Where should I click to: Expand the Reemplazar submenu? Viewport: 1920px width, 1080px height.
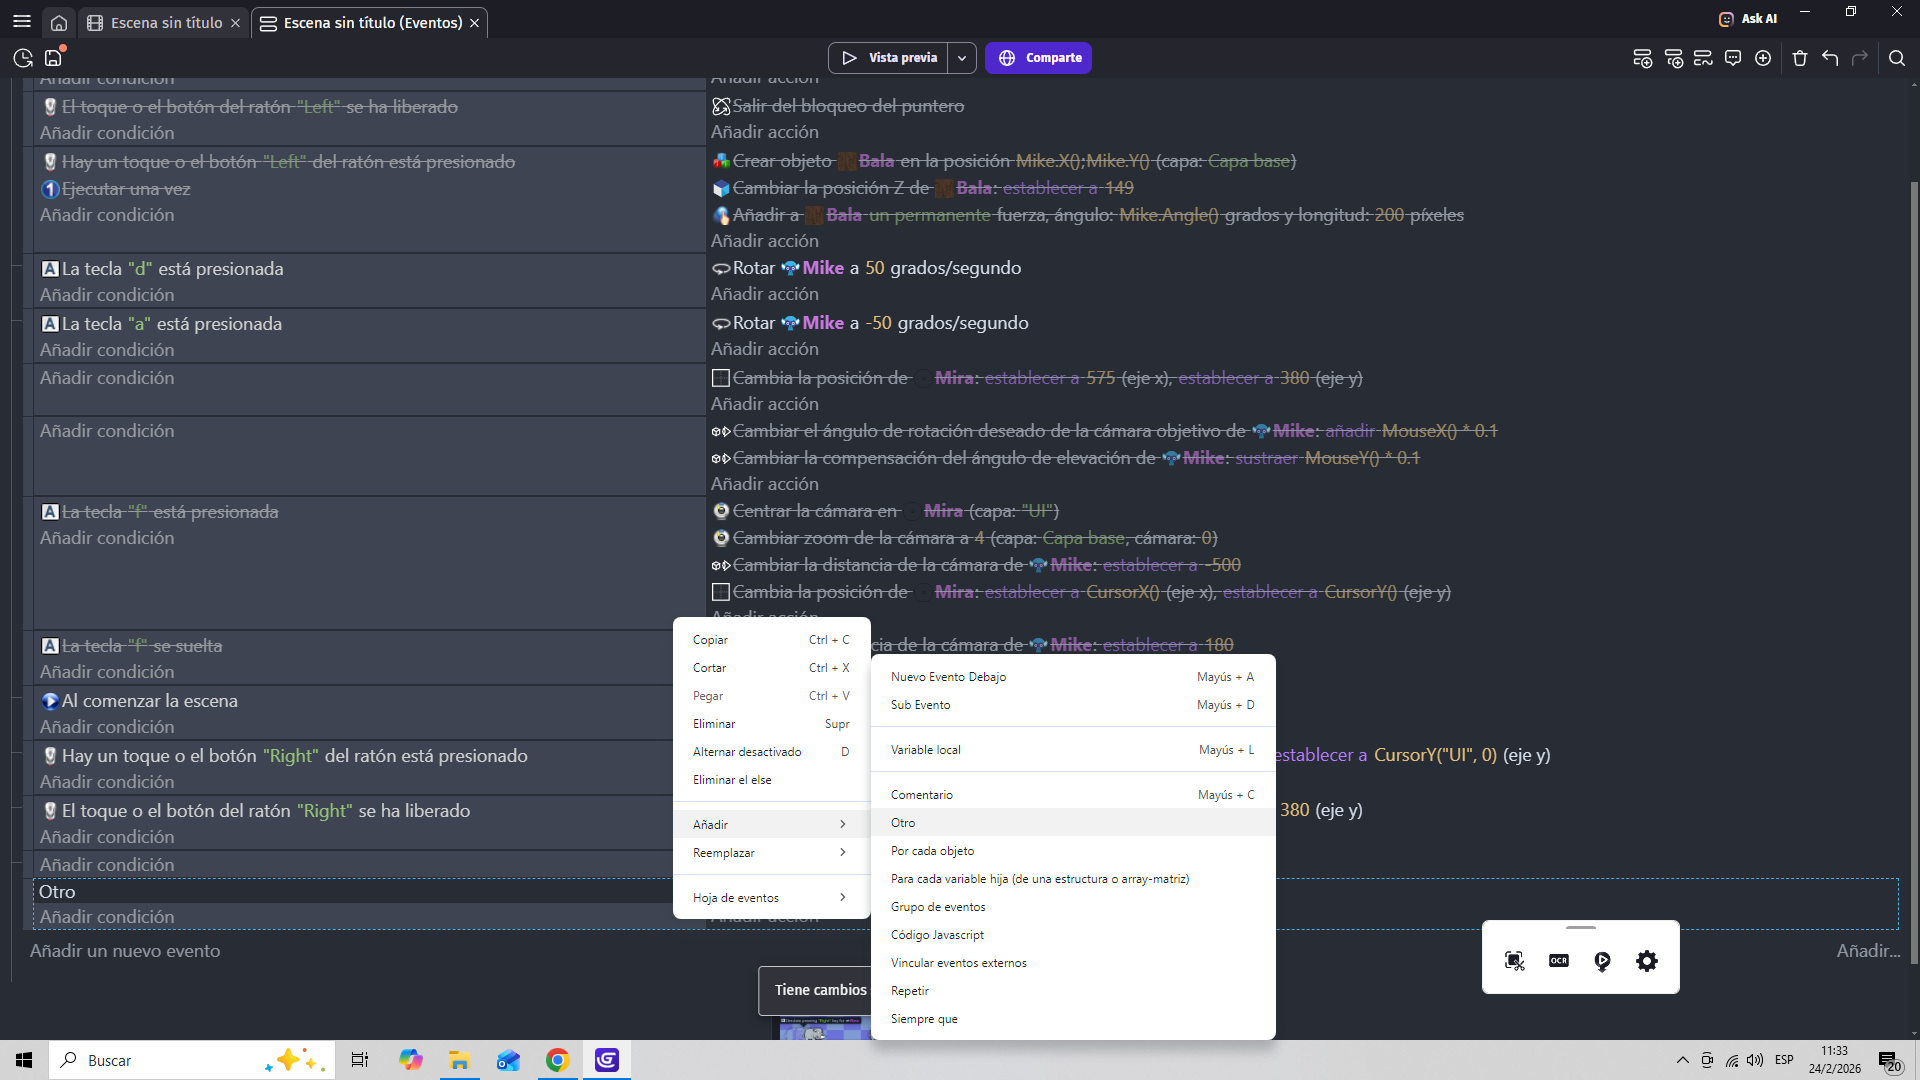pos(770,853)
